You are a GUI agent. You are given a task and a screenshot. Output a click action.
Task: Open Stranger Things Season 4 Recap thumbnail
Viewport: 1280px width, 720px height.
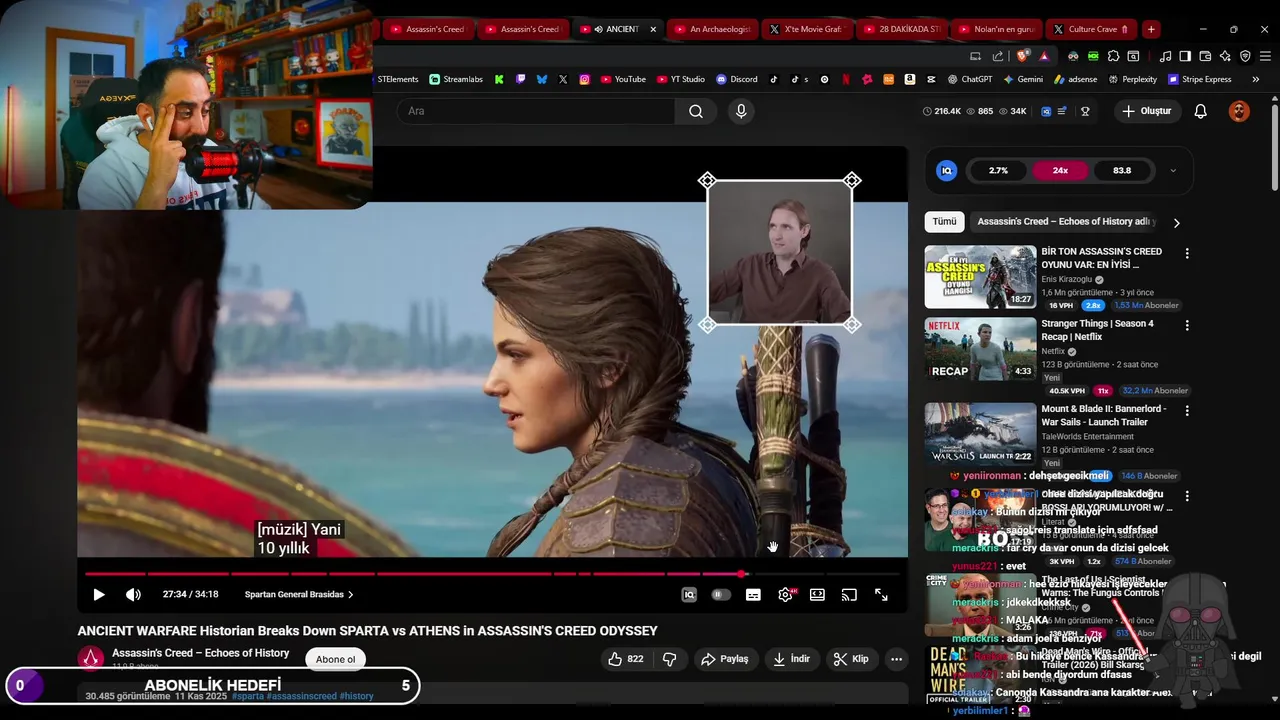click(980, 349)
